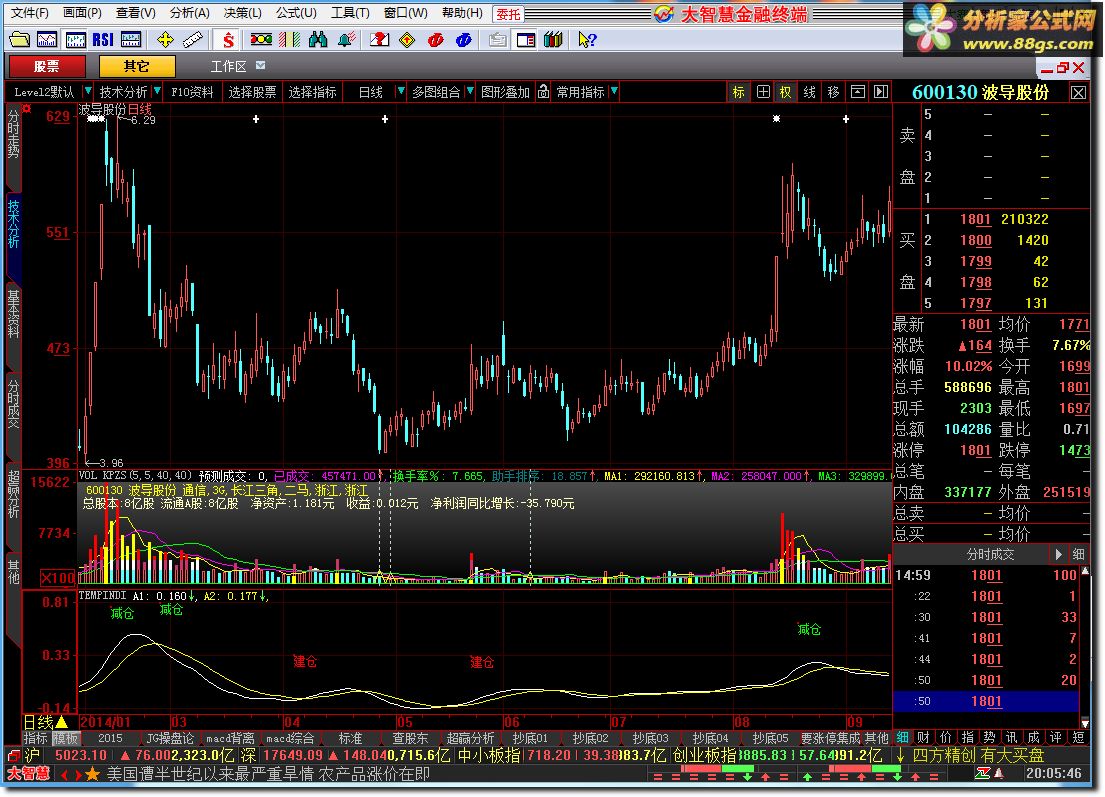Toggle the 移 move button
Image resolution: width=1105 pixels, height=797 pixels.
pyautogui.click(x=834, y=92)
